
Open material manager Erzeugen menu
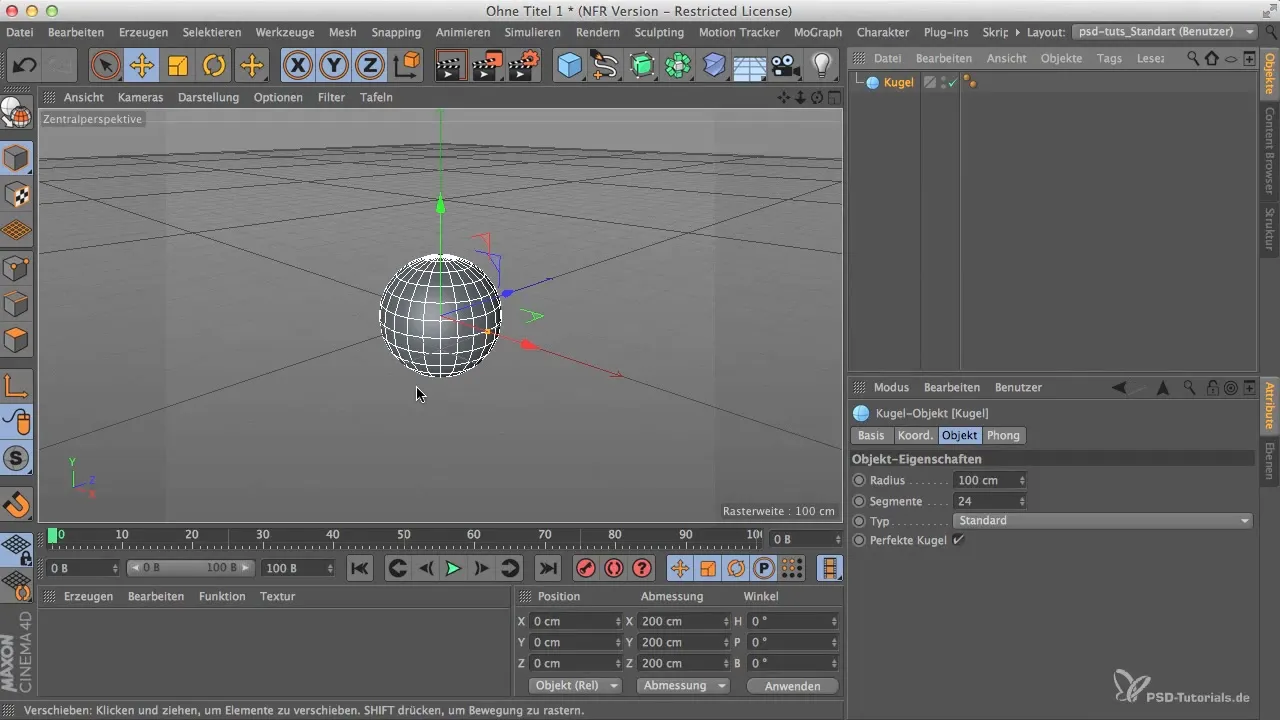pos(87,596)
